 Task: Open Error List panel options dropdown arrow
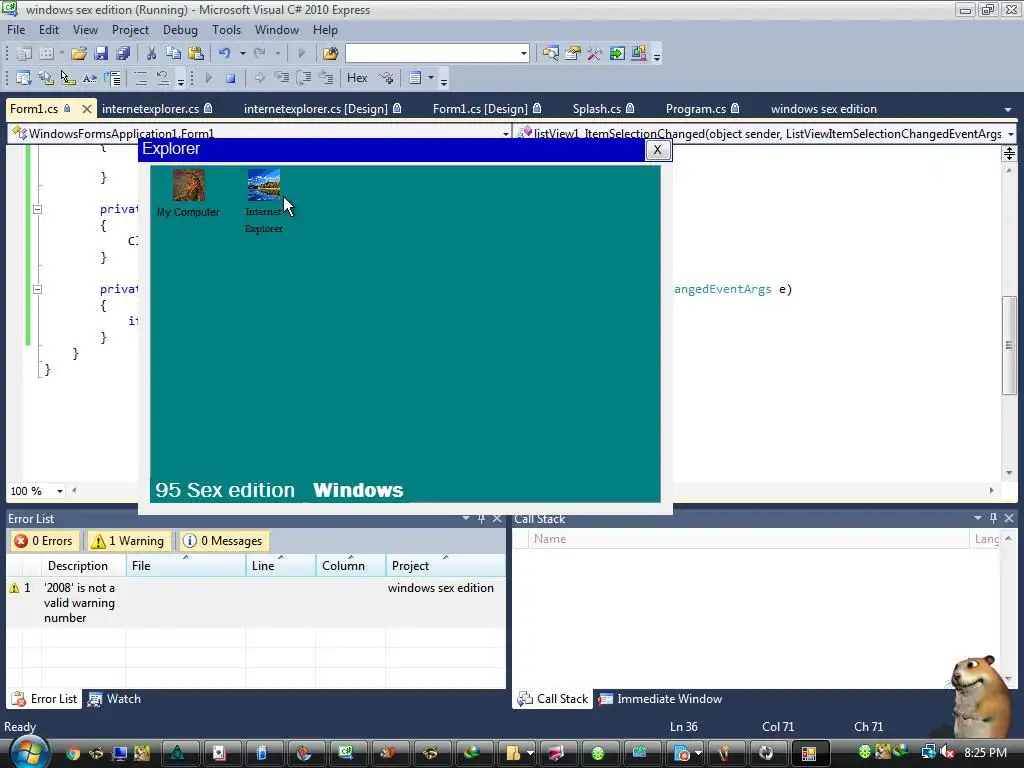click(466, 518)
